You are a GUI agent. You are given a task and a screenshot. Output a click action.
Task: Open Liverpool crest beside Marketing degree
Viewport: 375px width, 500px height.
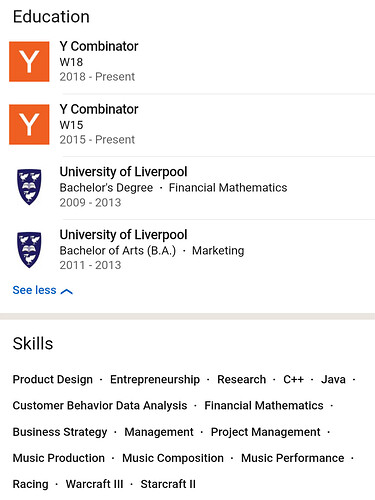[29, 250]
